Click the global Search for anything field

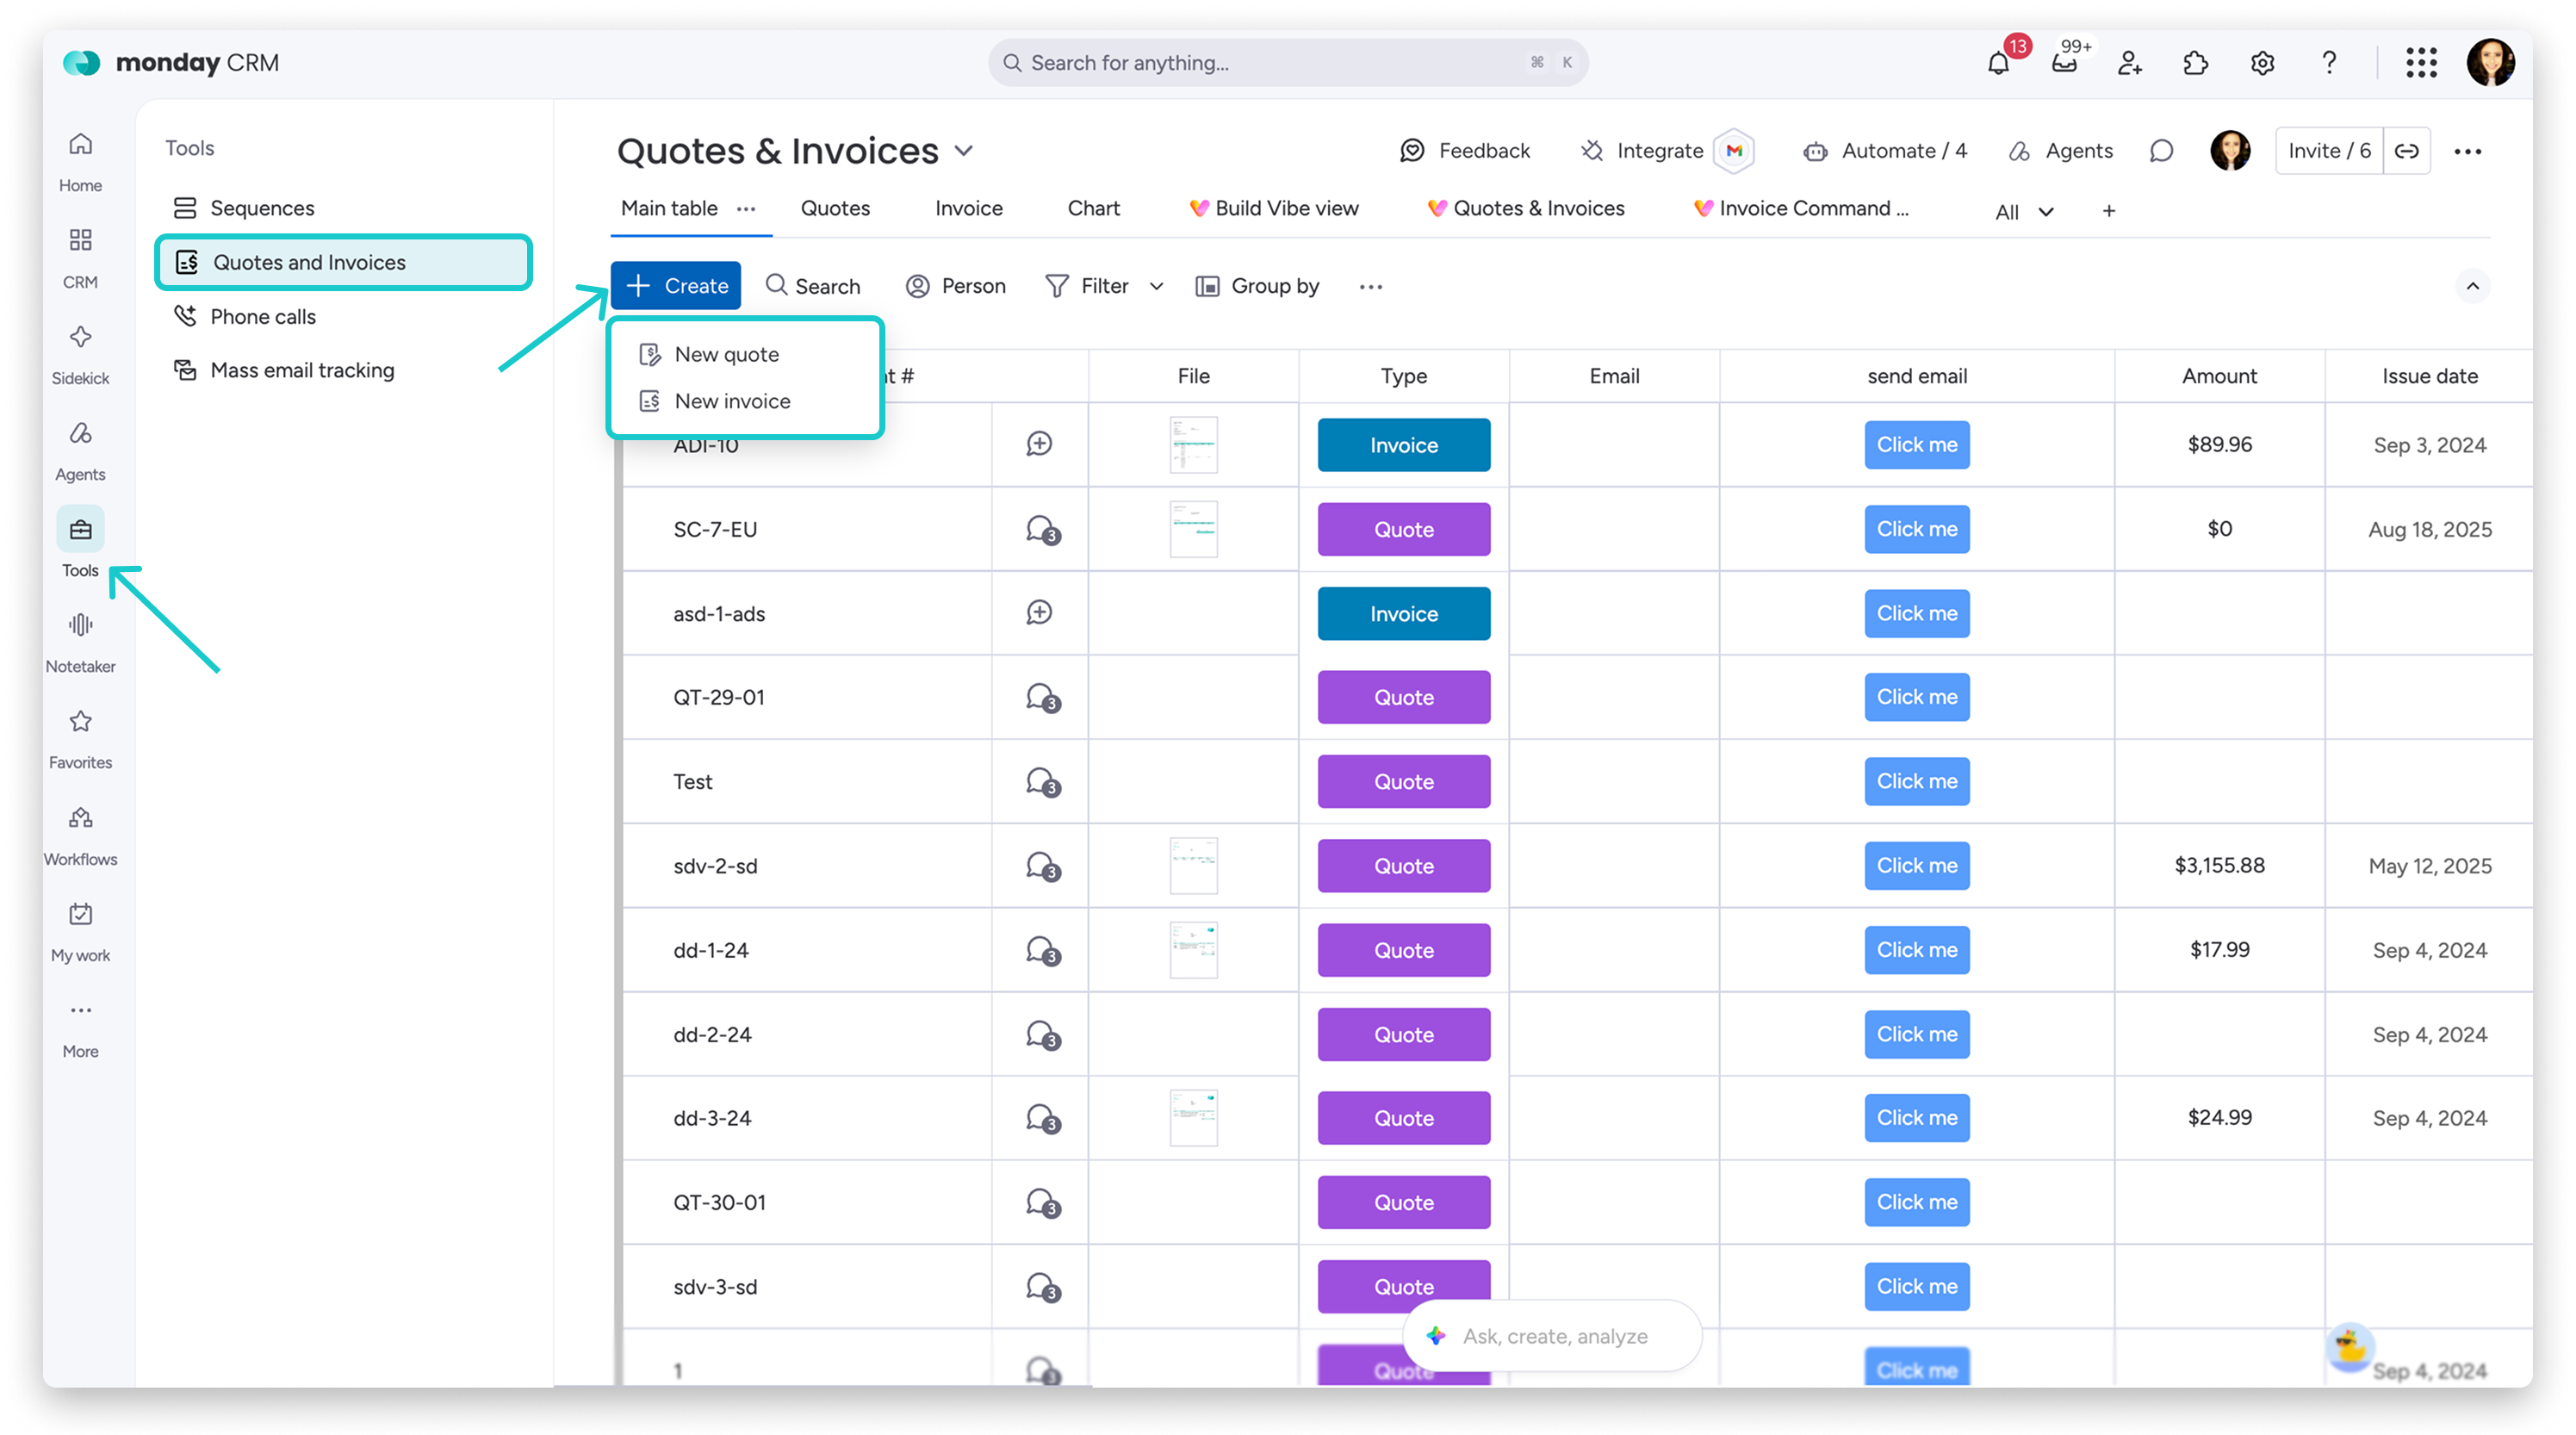click(1288, 62)
